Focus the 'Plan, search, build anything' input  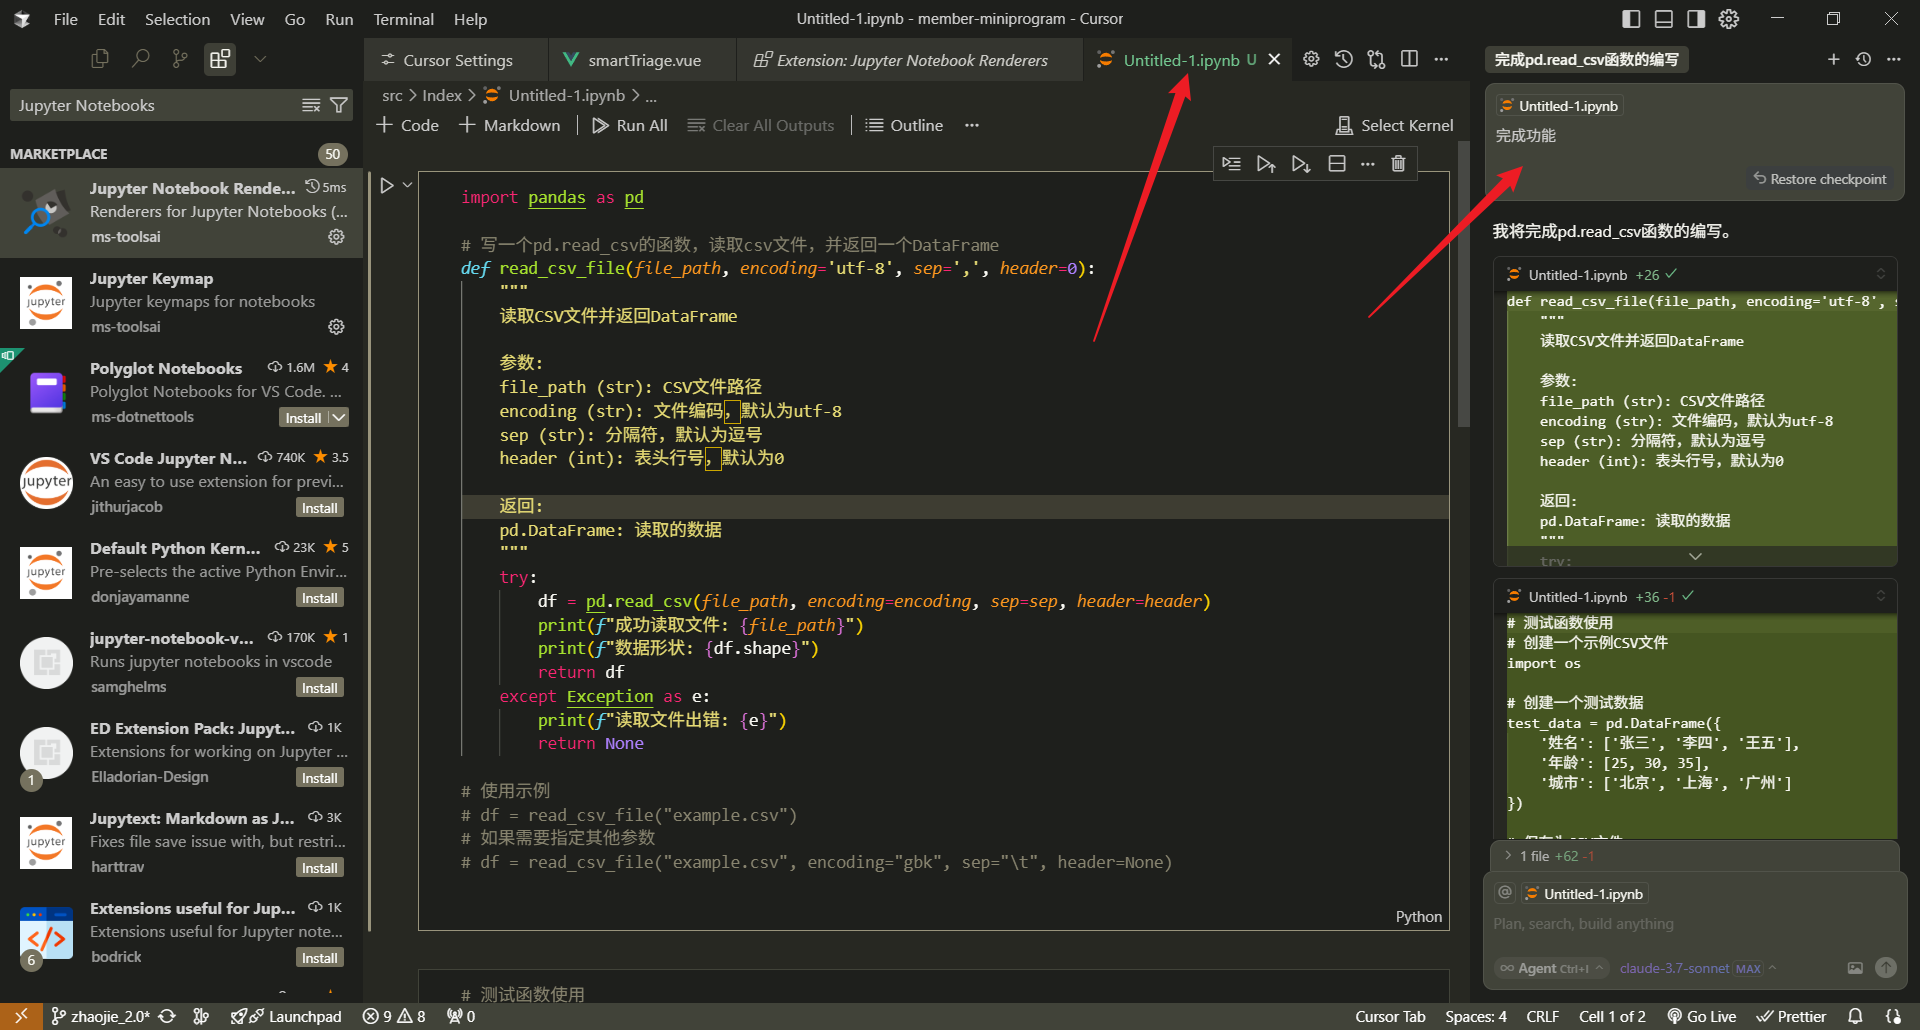click(x=1694, y=924)
